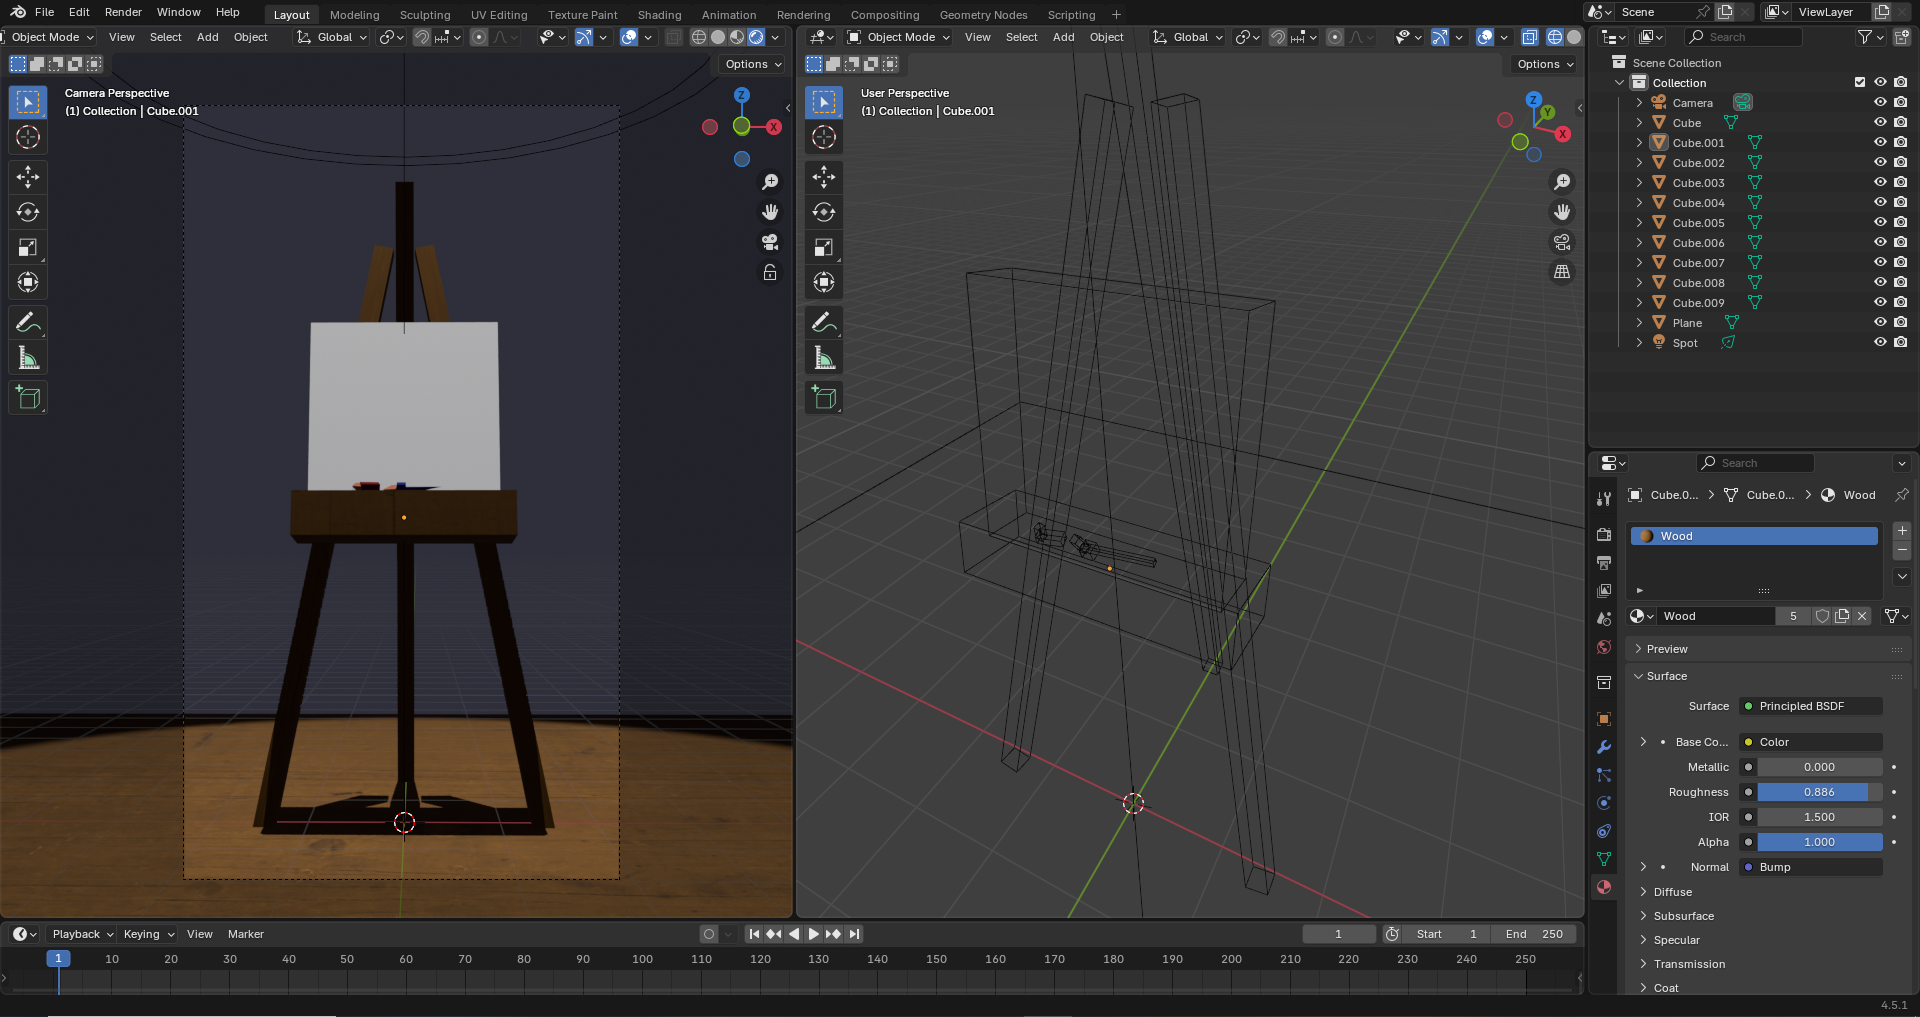Screen dimensions: 1920x1017
Task: Open the Render menu
Action: pyautogui.click(x=123, y=12)
